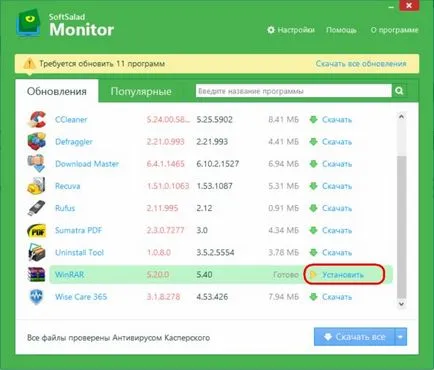Click the green download arrow for Download Master
The width and height of the screenshot is (434, 370).
click(313, 164)
